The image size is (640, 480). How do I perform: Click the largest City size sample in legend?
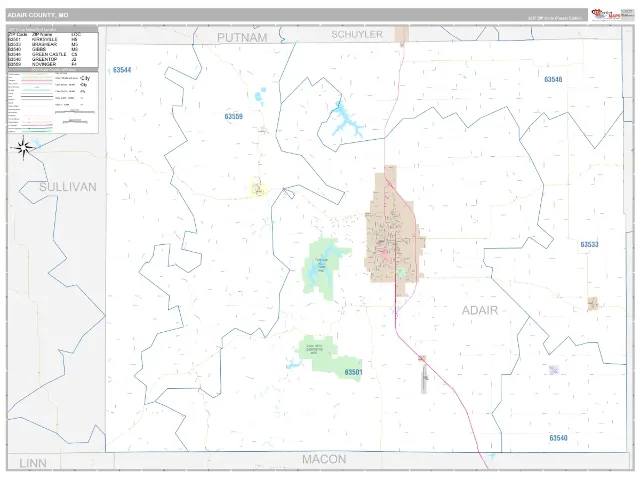point(85,78)
